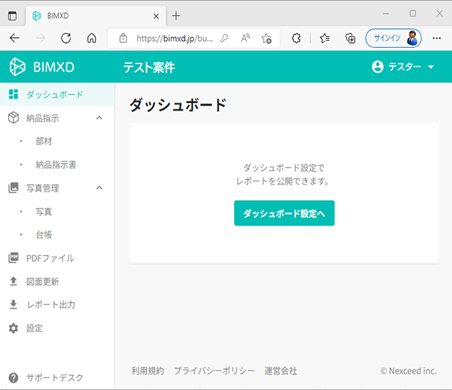The height and width of the screenshot is (390, 452).
Task: Open the browser extensions icon
Action: tap(296, 38)
